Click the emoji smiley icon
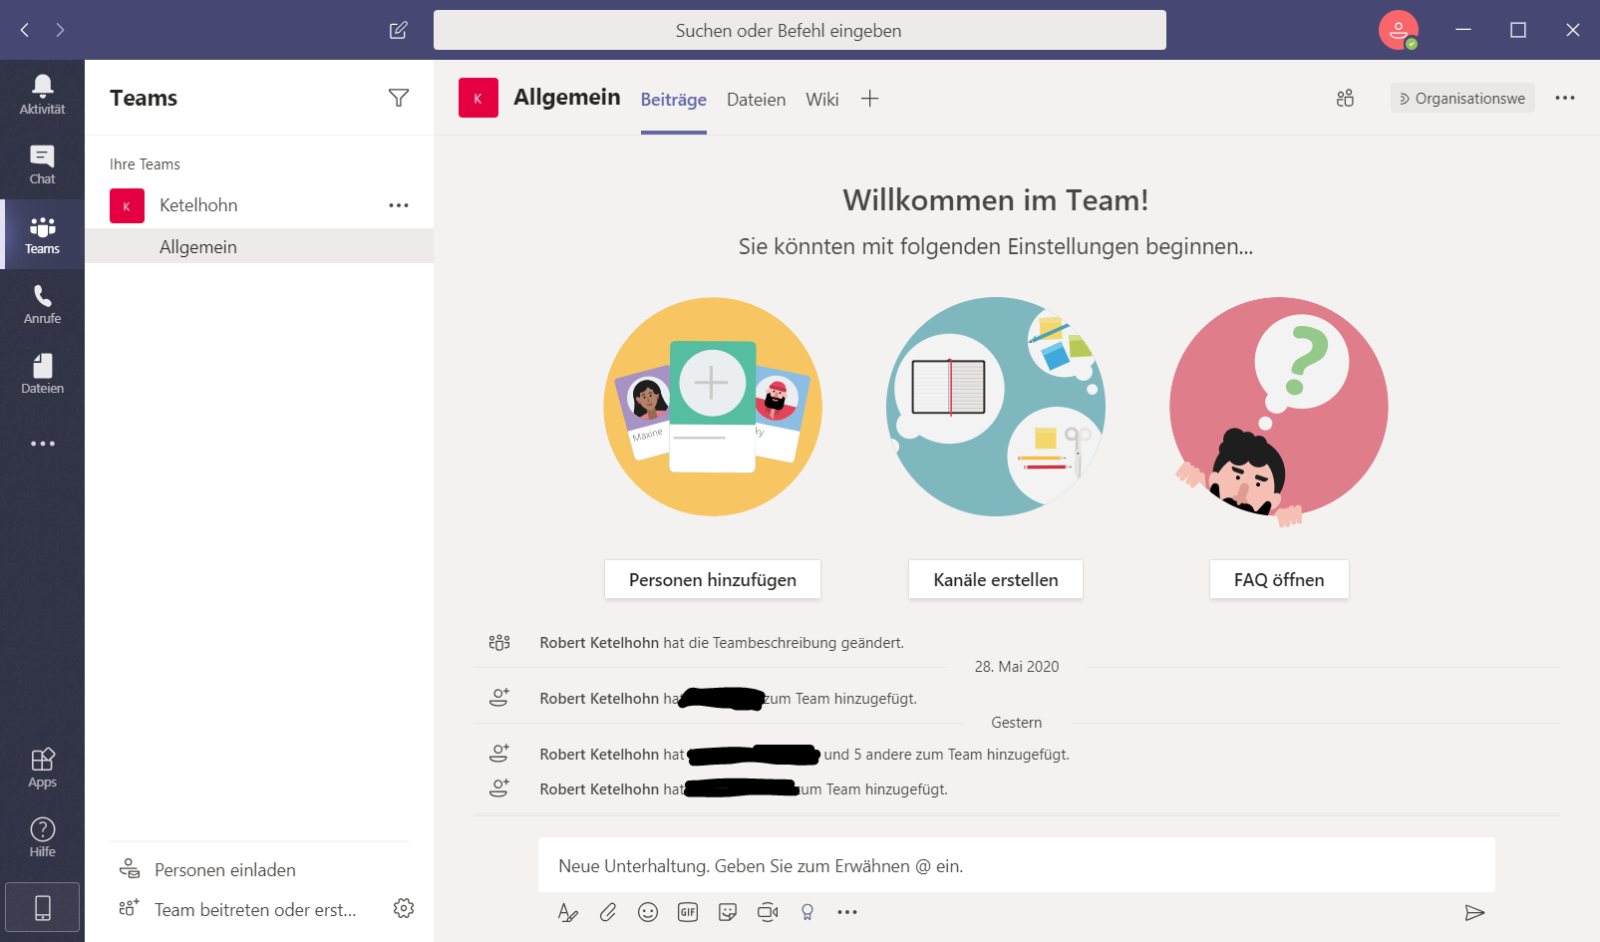This screenshot has height=942, width=1600. (648, 912)
